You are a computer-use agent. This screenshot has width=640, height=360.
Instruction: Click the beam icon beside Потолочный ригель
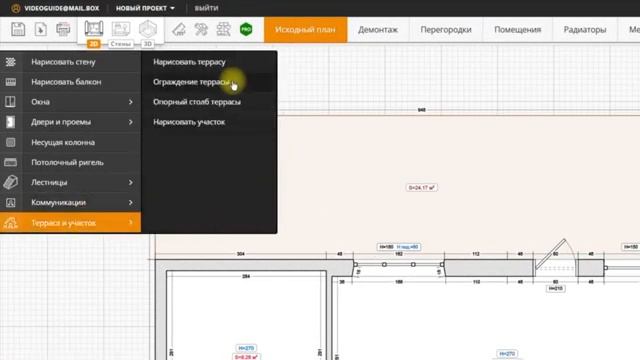[x=11, y=162]
